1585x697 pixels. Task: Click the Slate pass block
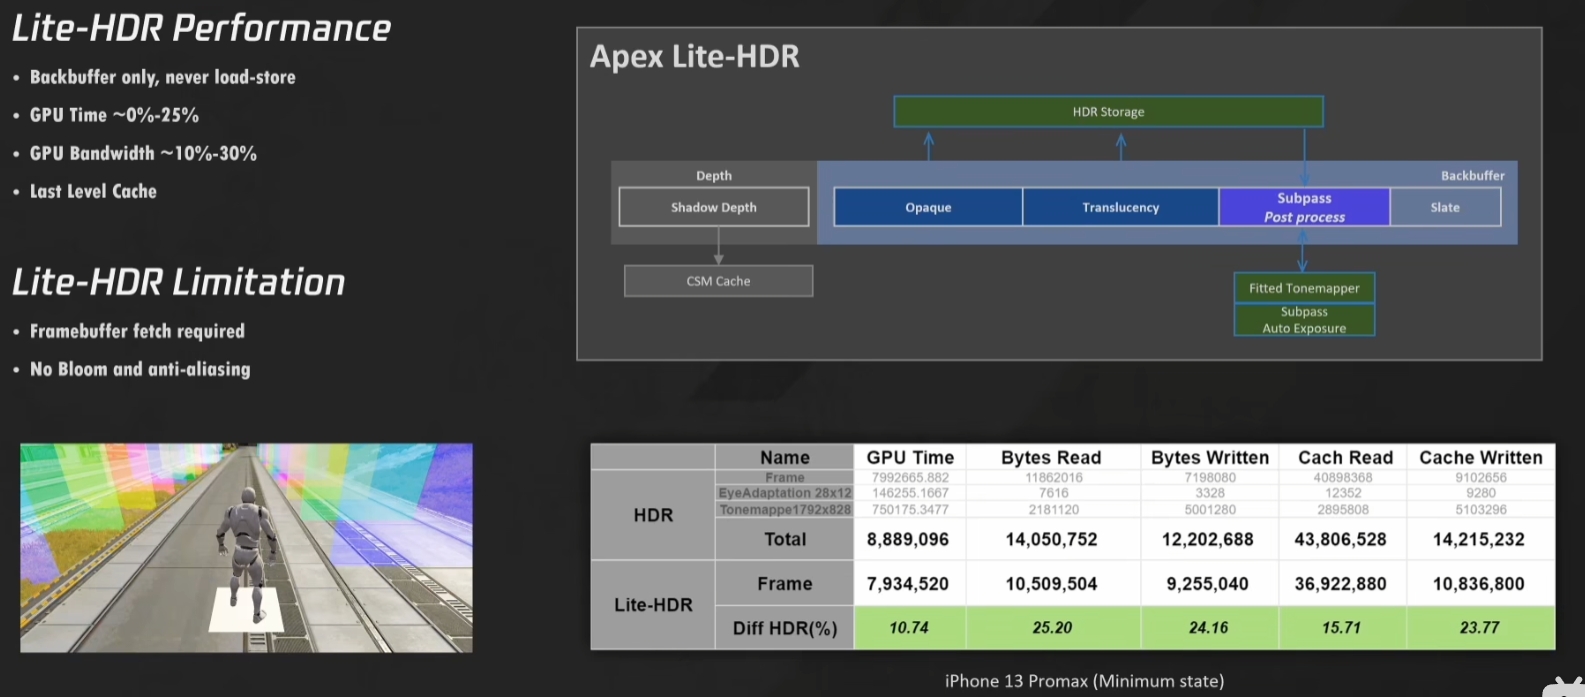pyautogui.click(x=1445, y=207)
